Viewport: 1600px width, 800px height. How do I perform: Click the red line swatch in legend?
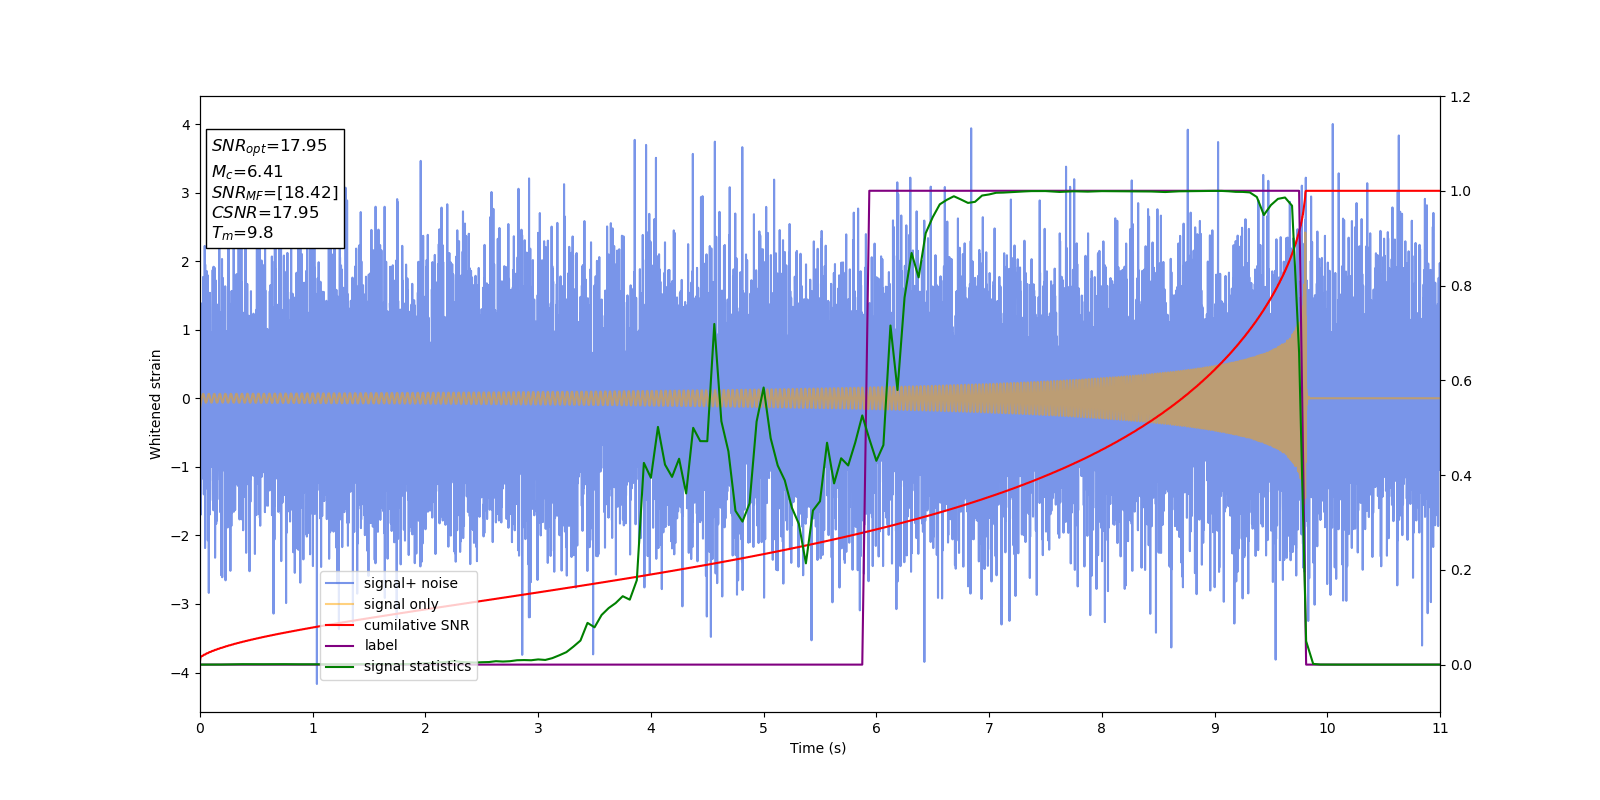click(340, 625)
